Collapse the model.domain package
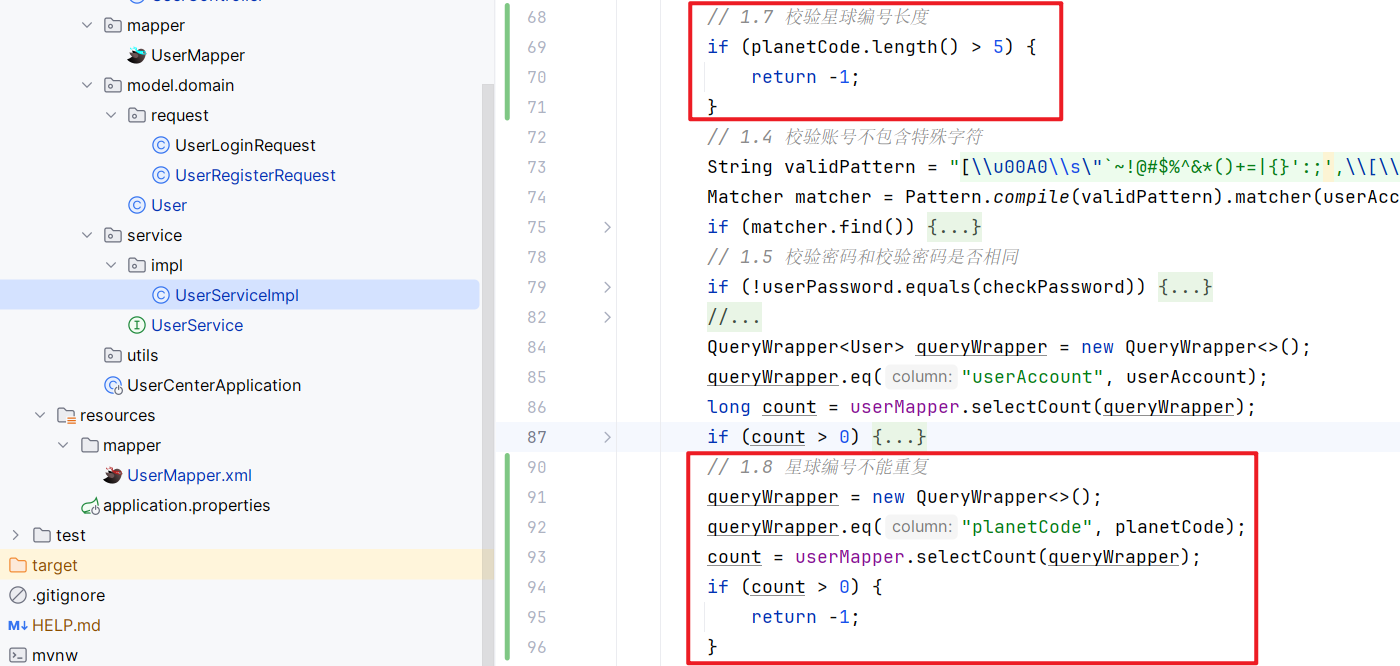This screenshot has height=666, width=1400. [87, 85]
